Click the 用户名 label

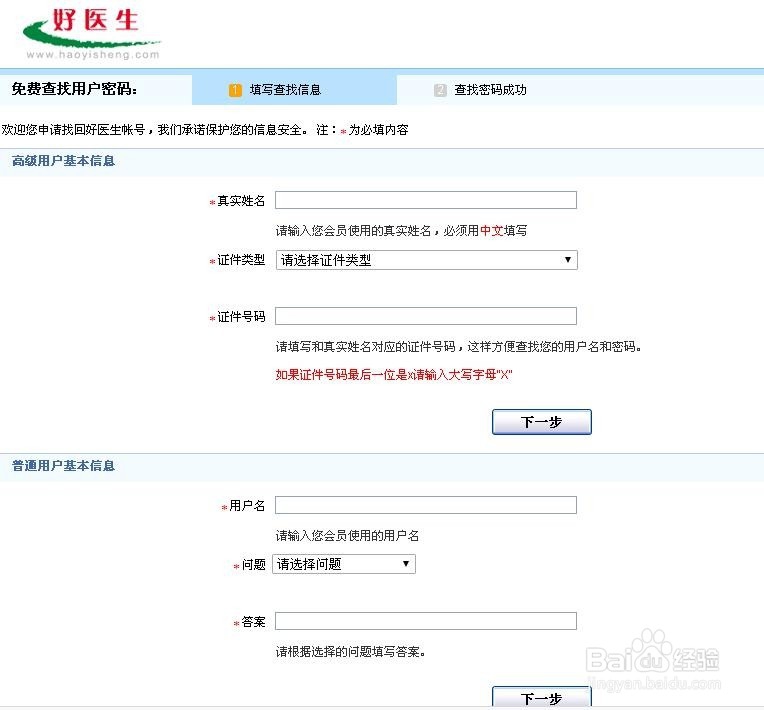click(x=247, y=506)
